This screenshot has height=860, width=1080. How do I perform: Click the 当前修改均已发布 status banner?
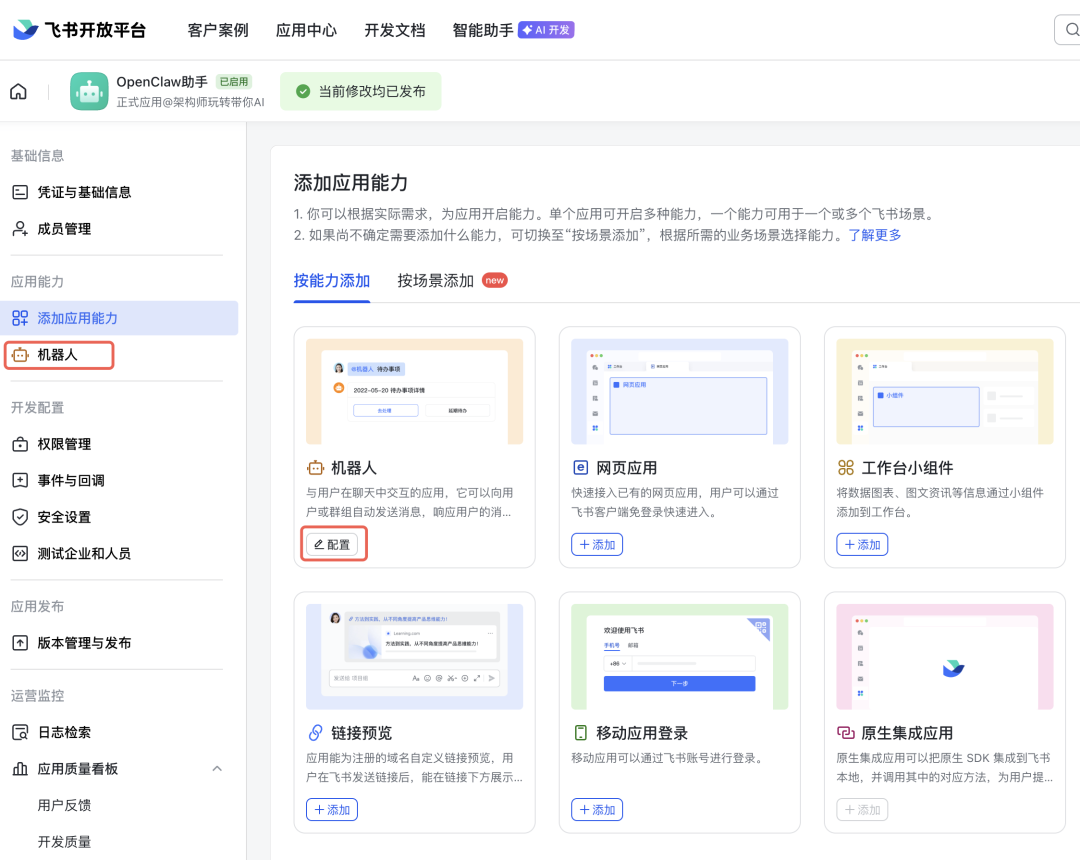point(360,90)
